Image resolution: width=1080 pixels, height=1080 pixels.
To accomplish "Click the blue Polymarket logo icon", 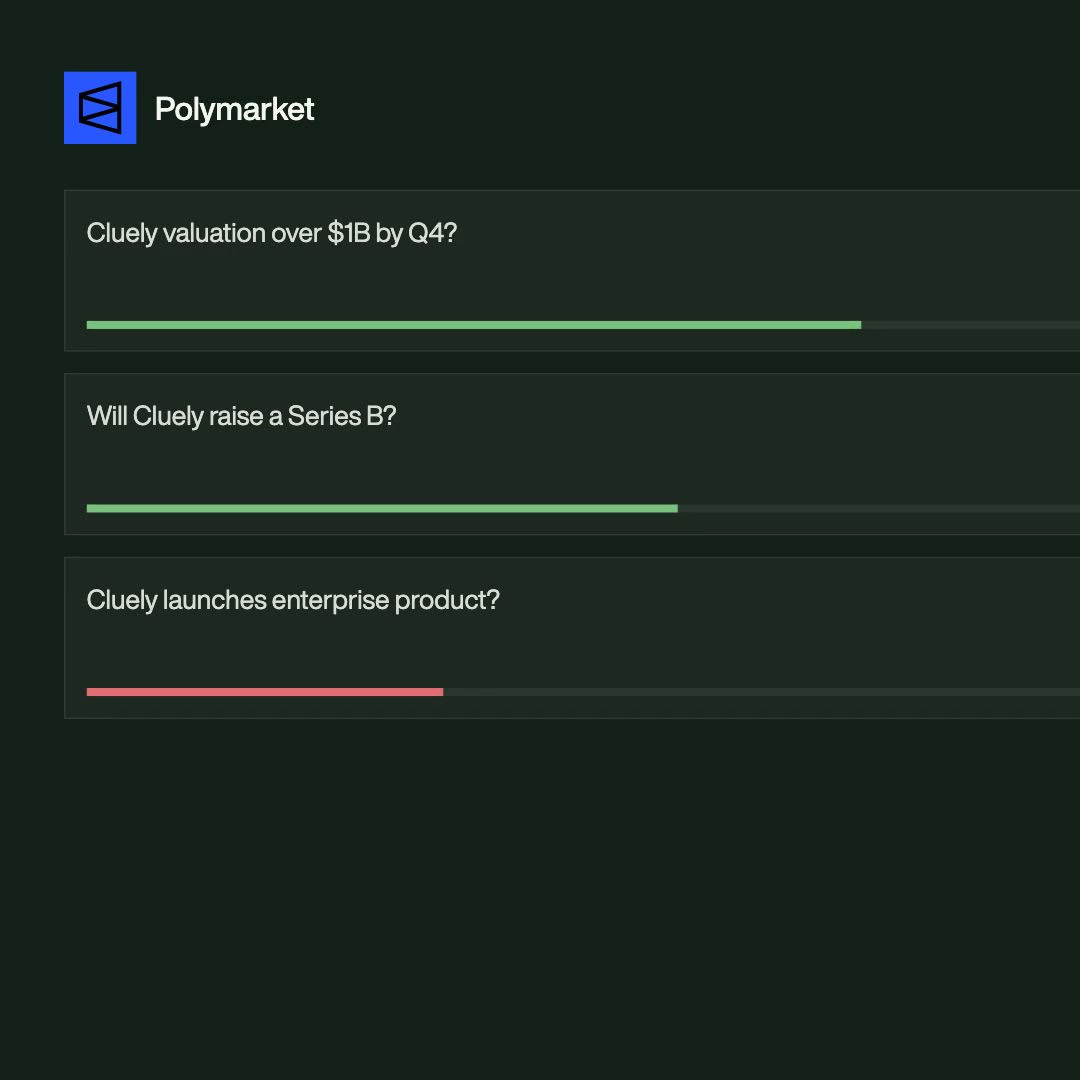I will [100, 107].
